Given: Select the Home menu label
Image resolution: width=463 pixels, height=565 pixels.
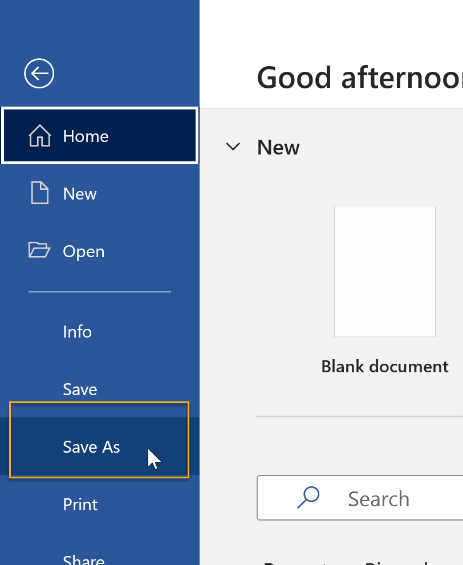Looking at the screenshot, I should coord(86,136).
